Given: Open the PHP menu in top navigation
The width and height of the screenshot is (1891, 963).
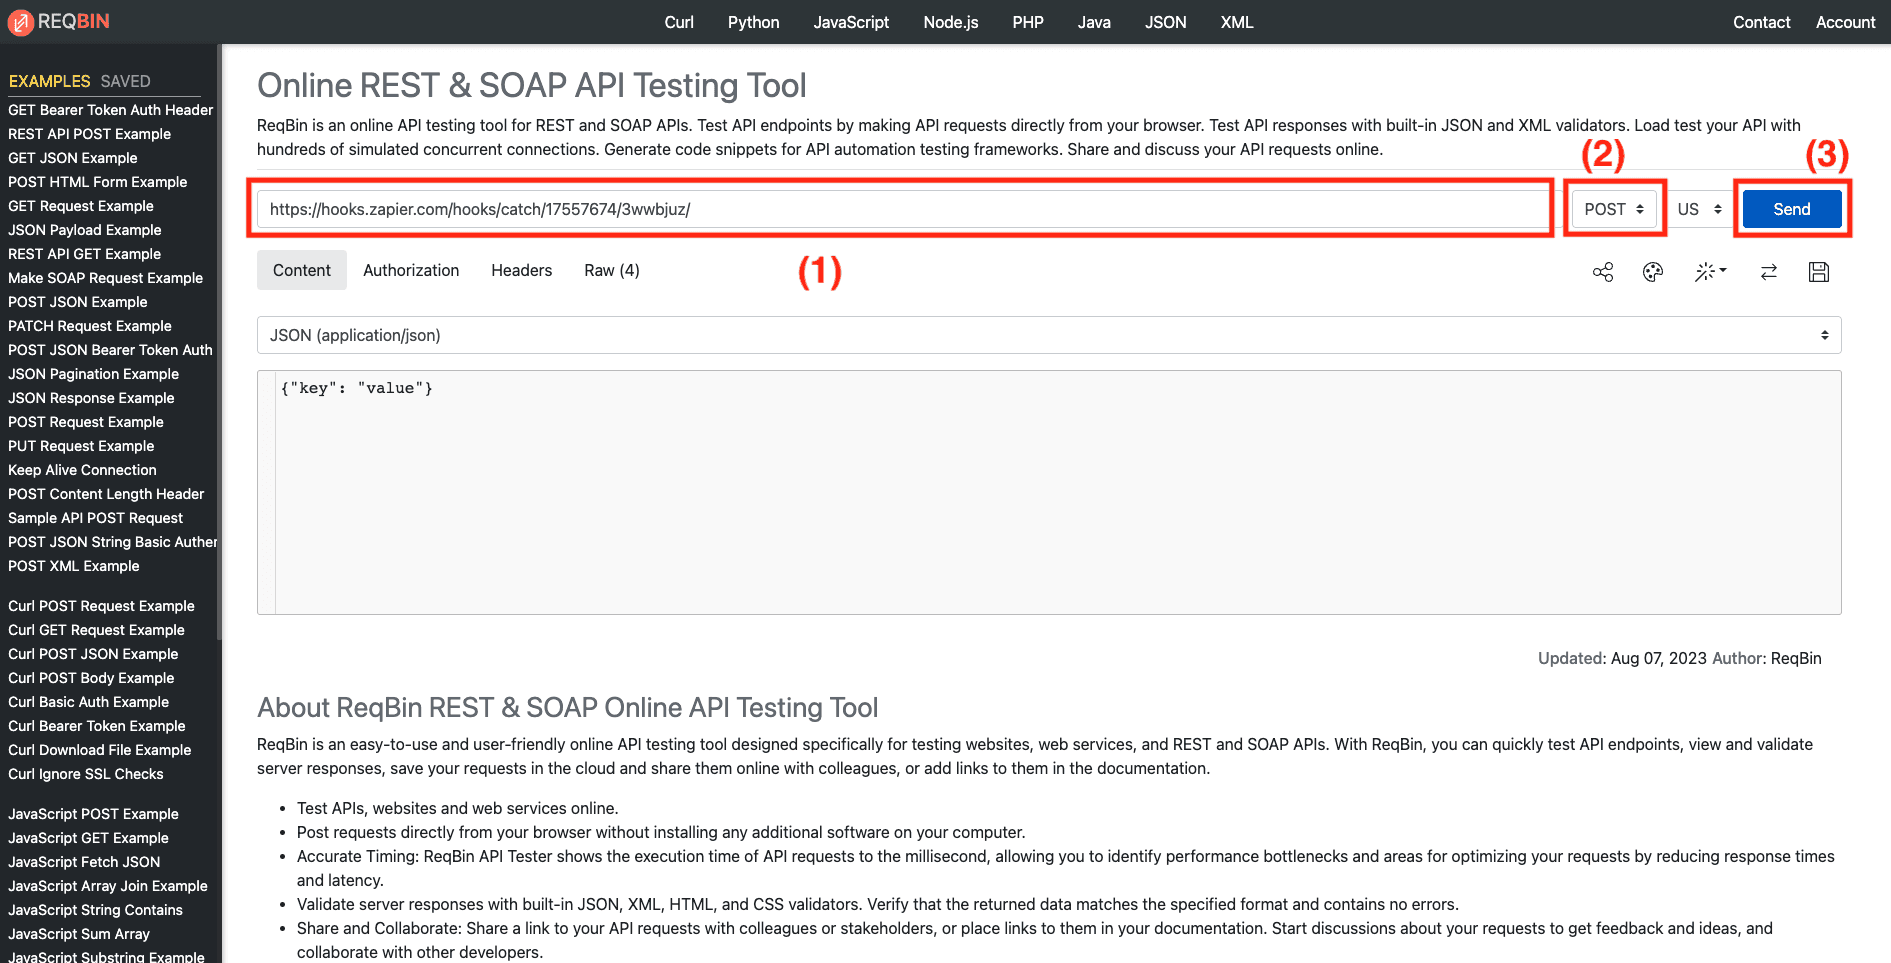Looking at the screenshot, I should coord(1028,22).
